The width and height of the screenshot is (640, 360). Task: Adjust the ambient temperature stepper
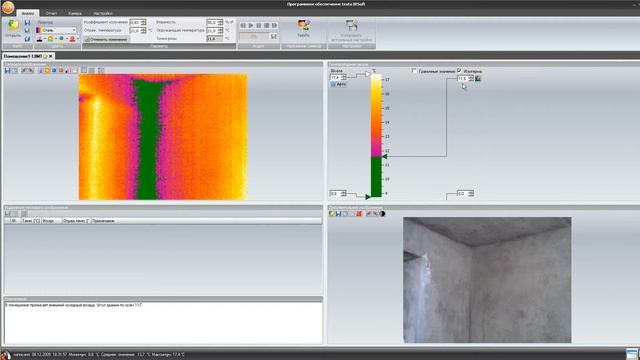tap(220, 31)
